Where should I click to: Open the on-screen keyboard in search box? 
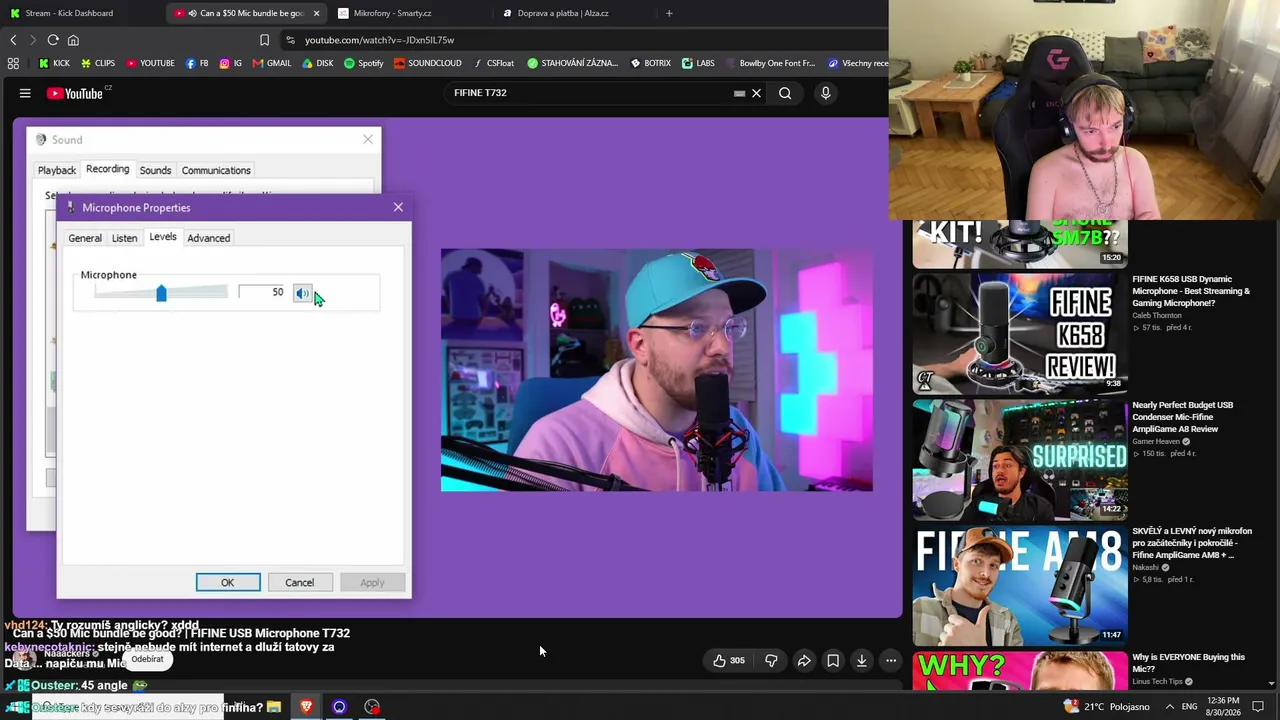coord(739,93)
